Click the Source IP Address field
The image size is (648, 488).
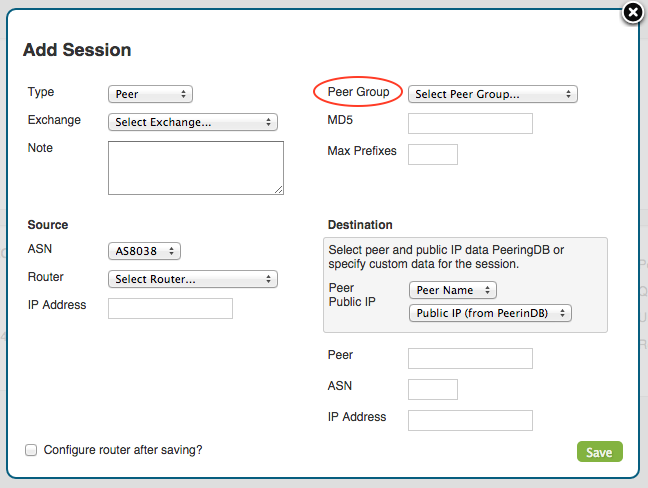[170, 308]
